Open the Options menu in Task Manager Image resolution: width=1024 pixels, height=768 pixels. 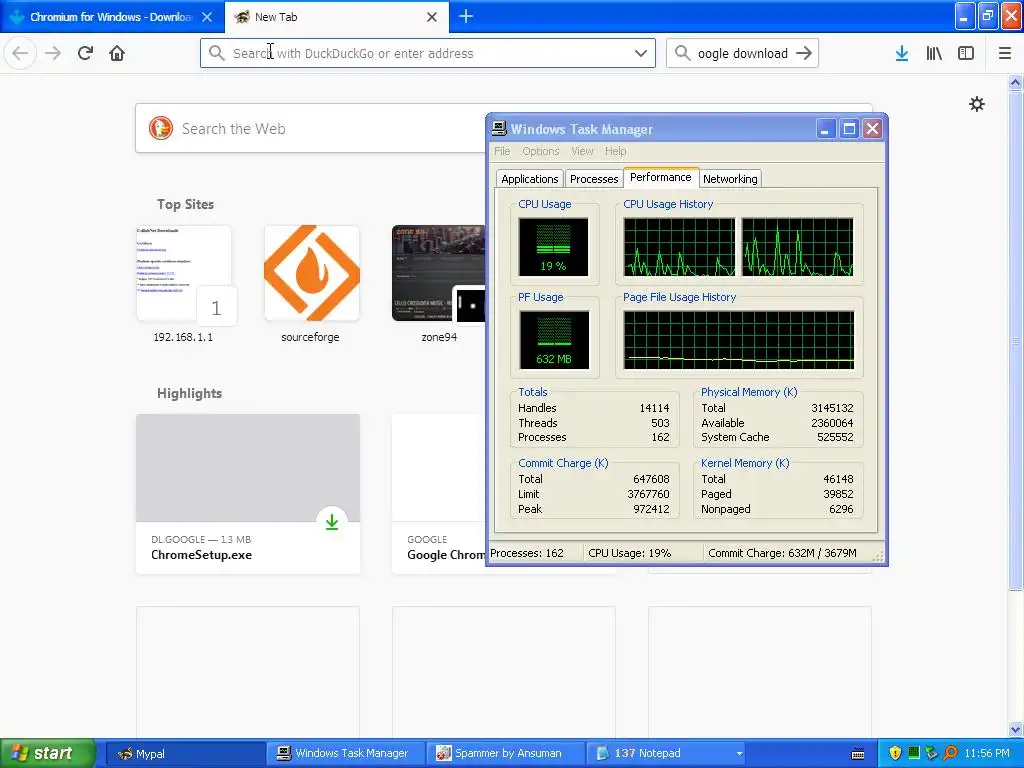click(541, 151)
